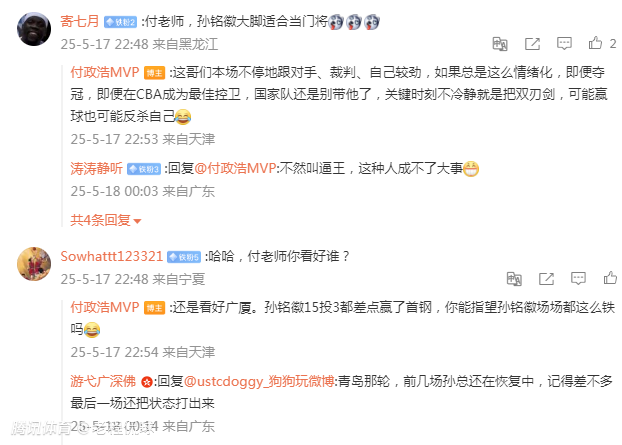Open 寄七月 user profile name

80,21
